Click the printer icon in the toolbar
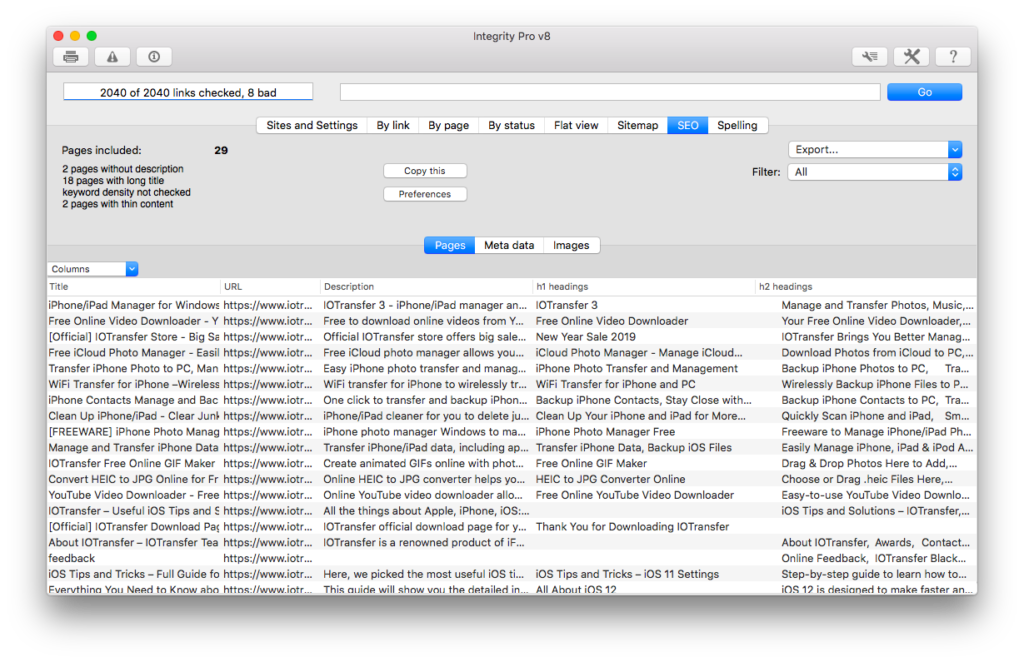The image size is (1024, 662). pos(71,57)
